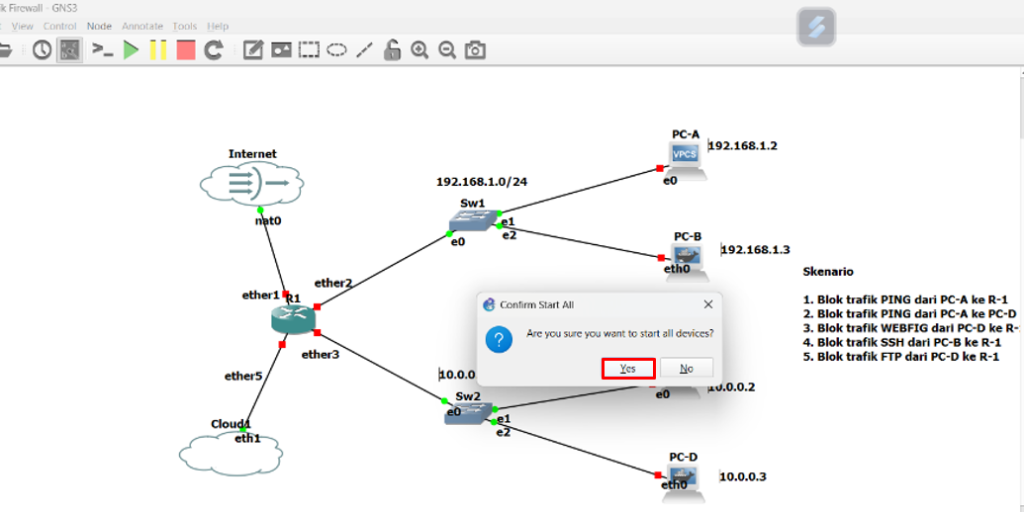Select the Draw ellipse tool
The height and width of the screenshot is (512, 1024).
tap(337, 49)
